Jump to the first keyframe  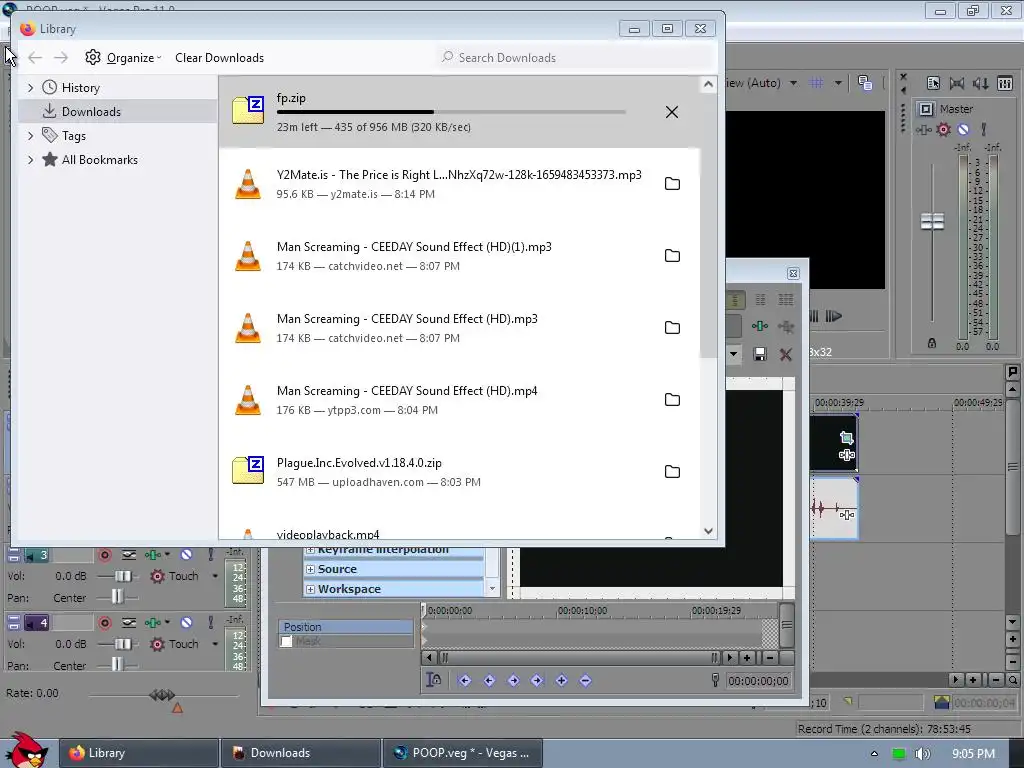click(464, 680)
